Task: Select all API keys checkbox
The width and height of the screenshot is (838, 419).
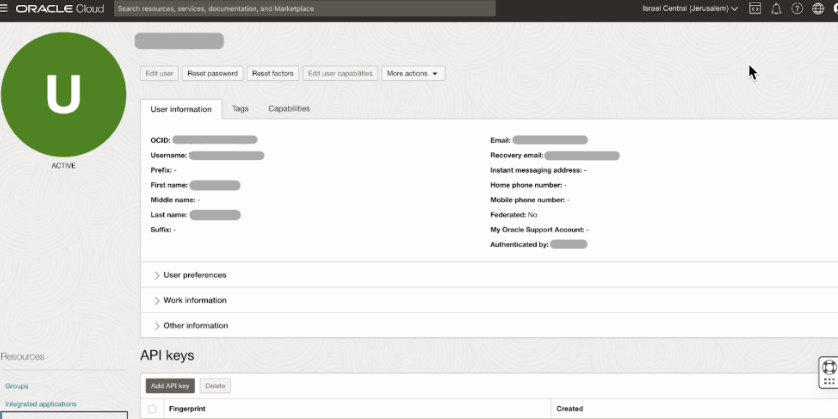Action: click(152, 409)
